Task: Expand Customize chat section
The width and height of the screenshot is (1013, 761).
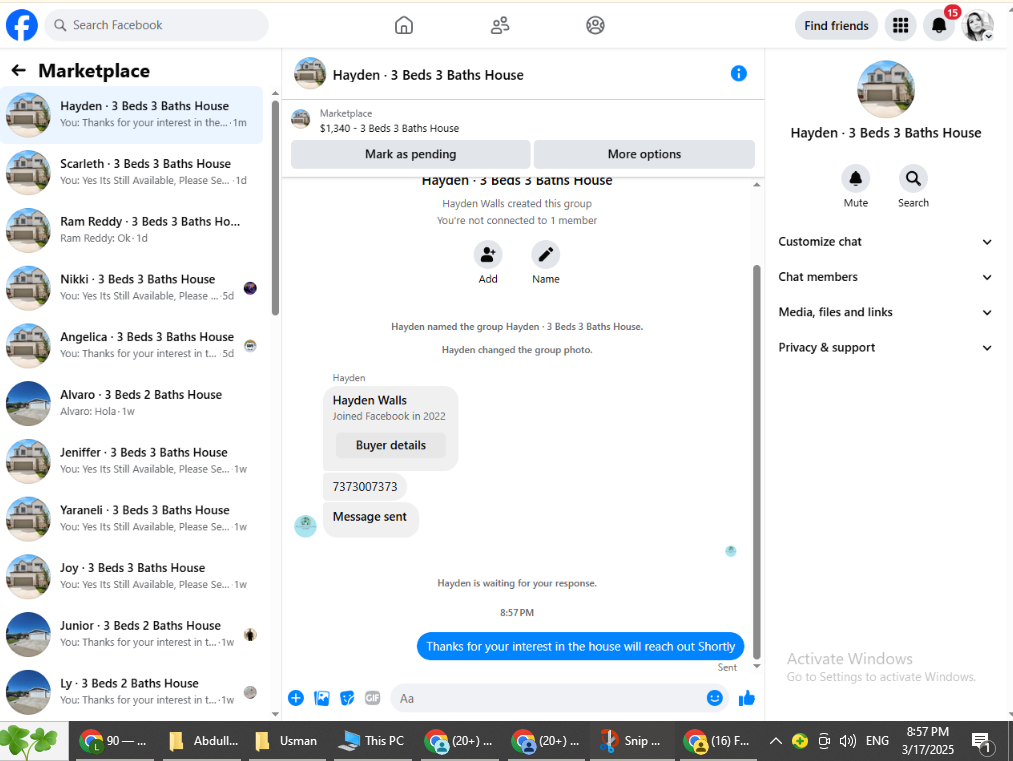Action: click(x=884, y=242)
